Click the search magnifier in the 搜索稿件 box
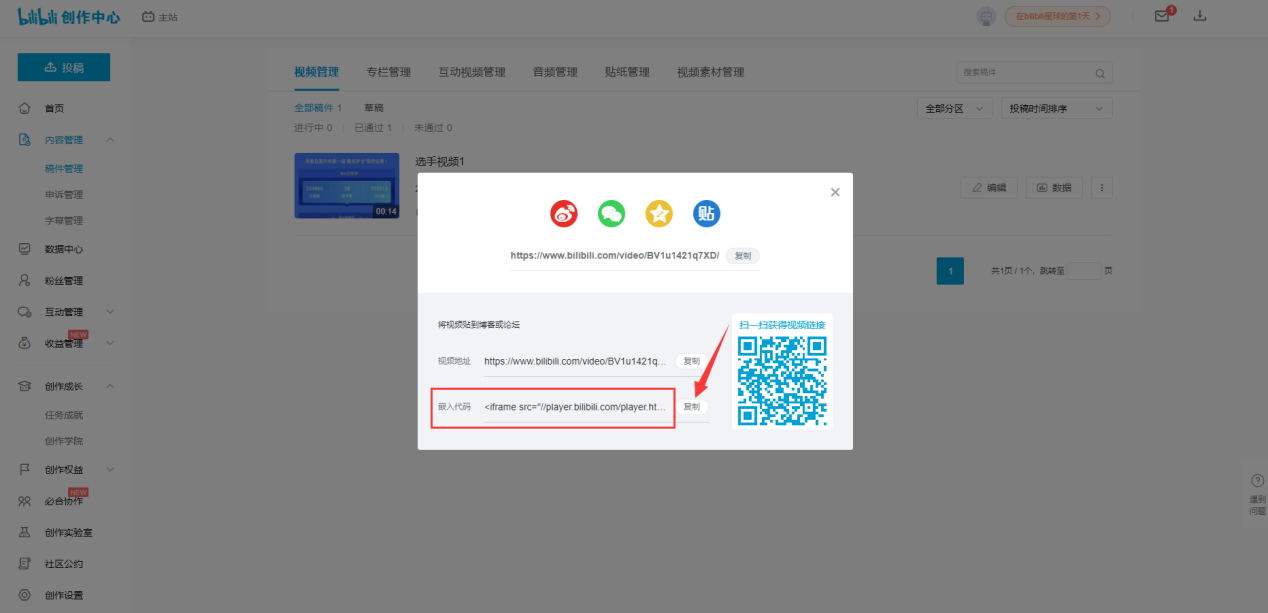1268x613 pixels. (x=1100, y=73)
